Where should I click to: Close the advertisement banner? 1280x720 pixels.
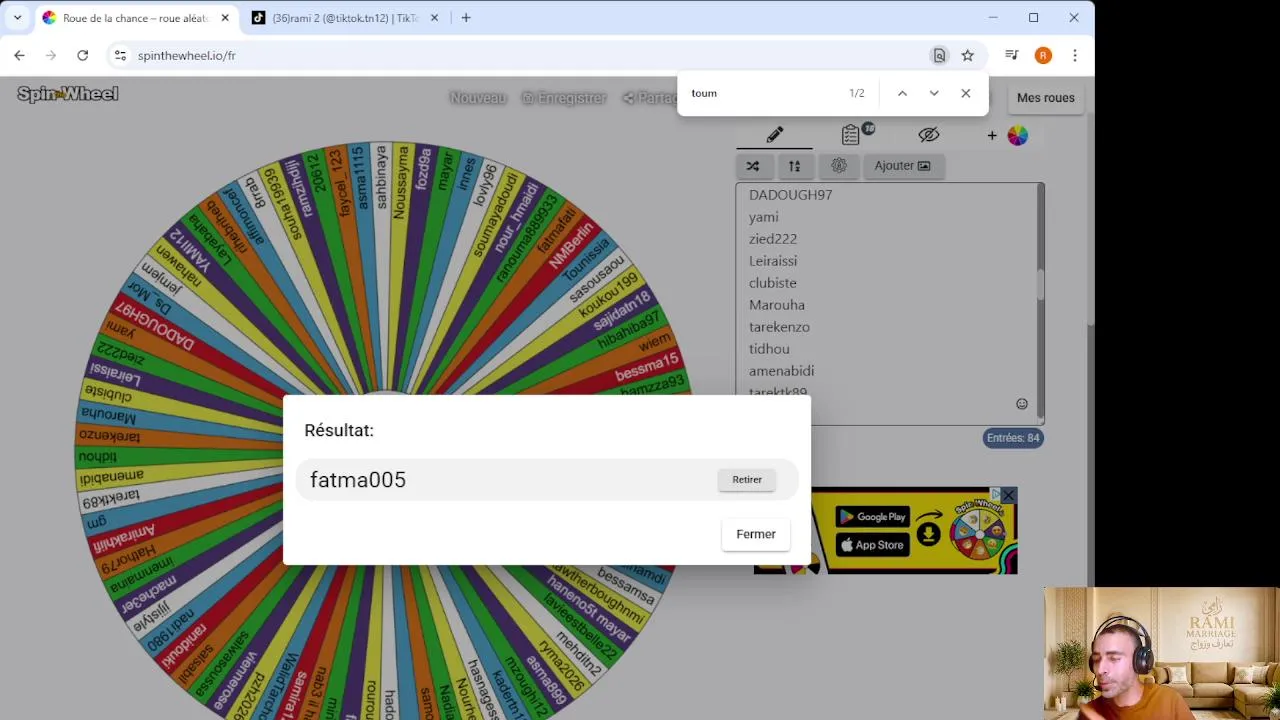click(1009, 495)
